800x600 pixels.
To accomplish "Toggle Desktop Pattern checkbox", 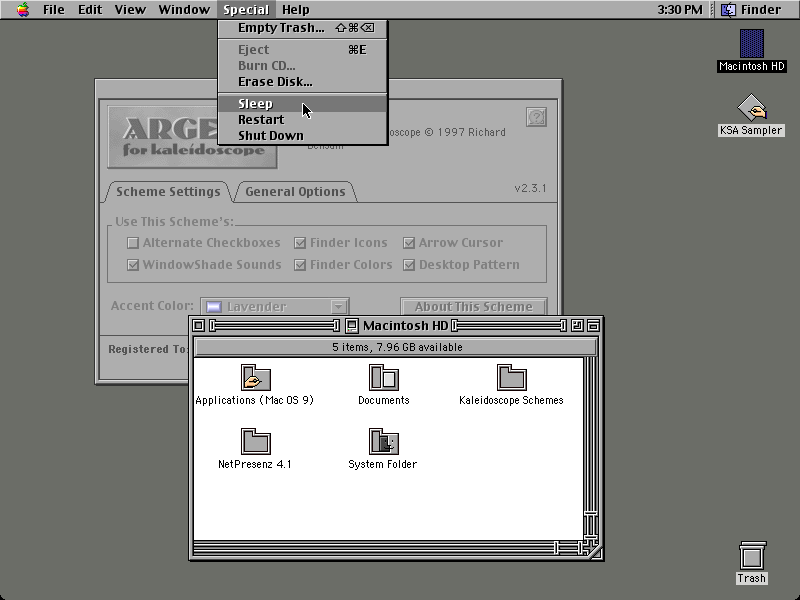I will point(409,265).
